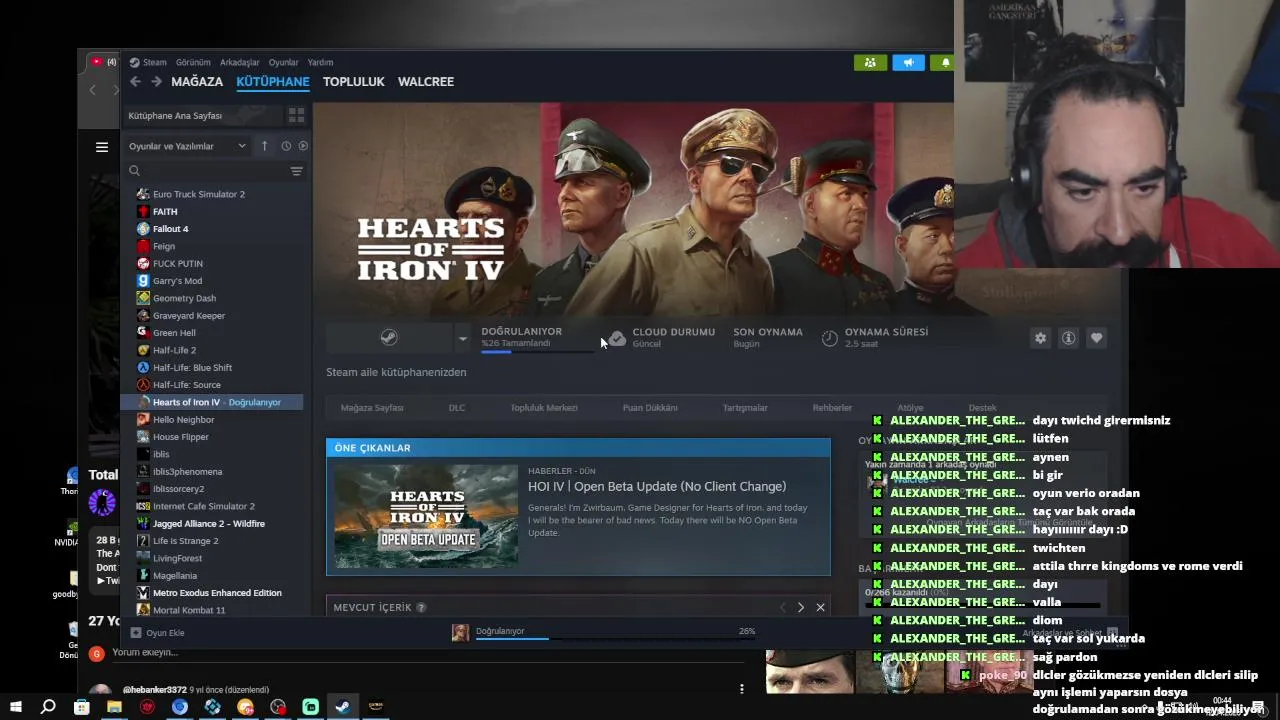The image size is (1280, 720).
Task: Open the WALCREE profile tab
Action: 426,82
